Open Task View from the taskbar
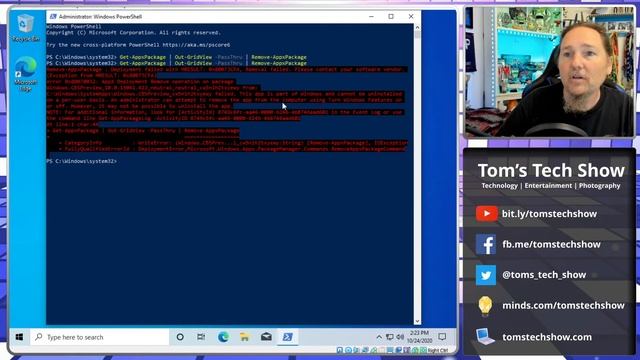The image size is (640, 360). 201,337
